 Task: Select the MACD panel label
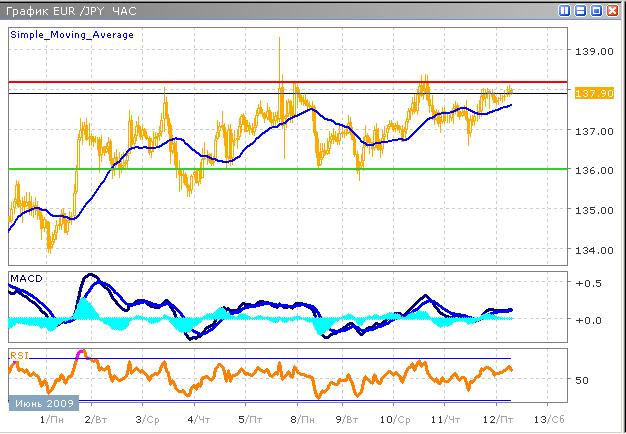click(x=24, y=276)
